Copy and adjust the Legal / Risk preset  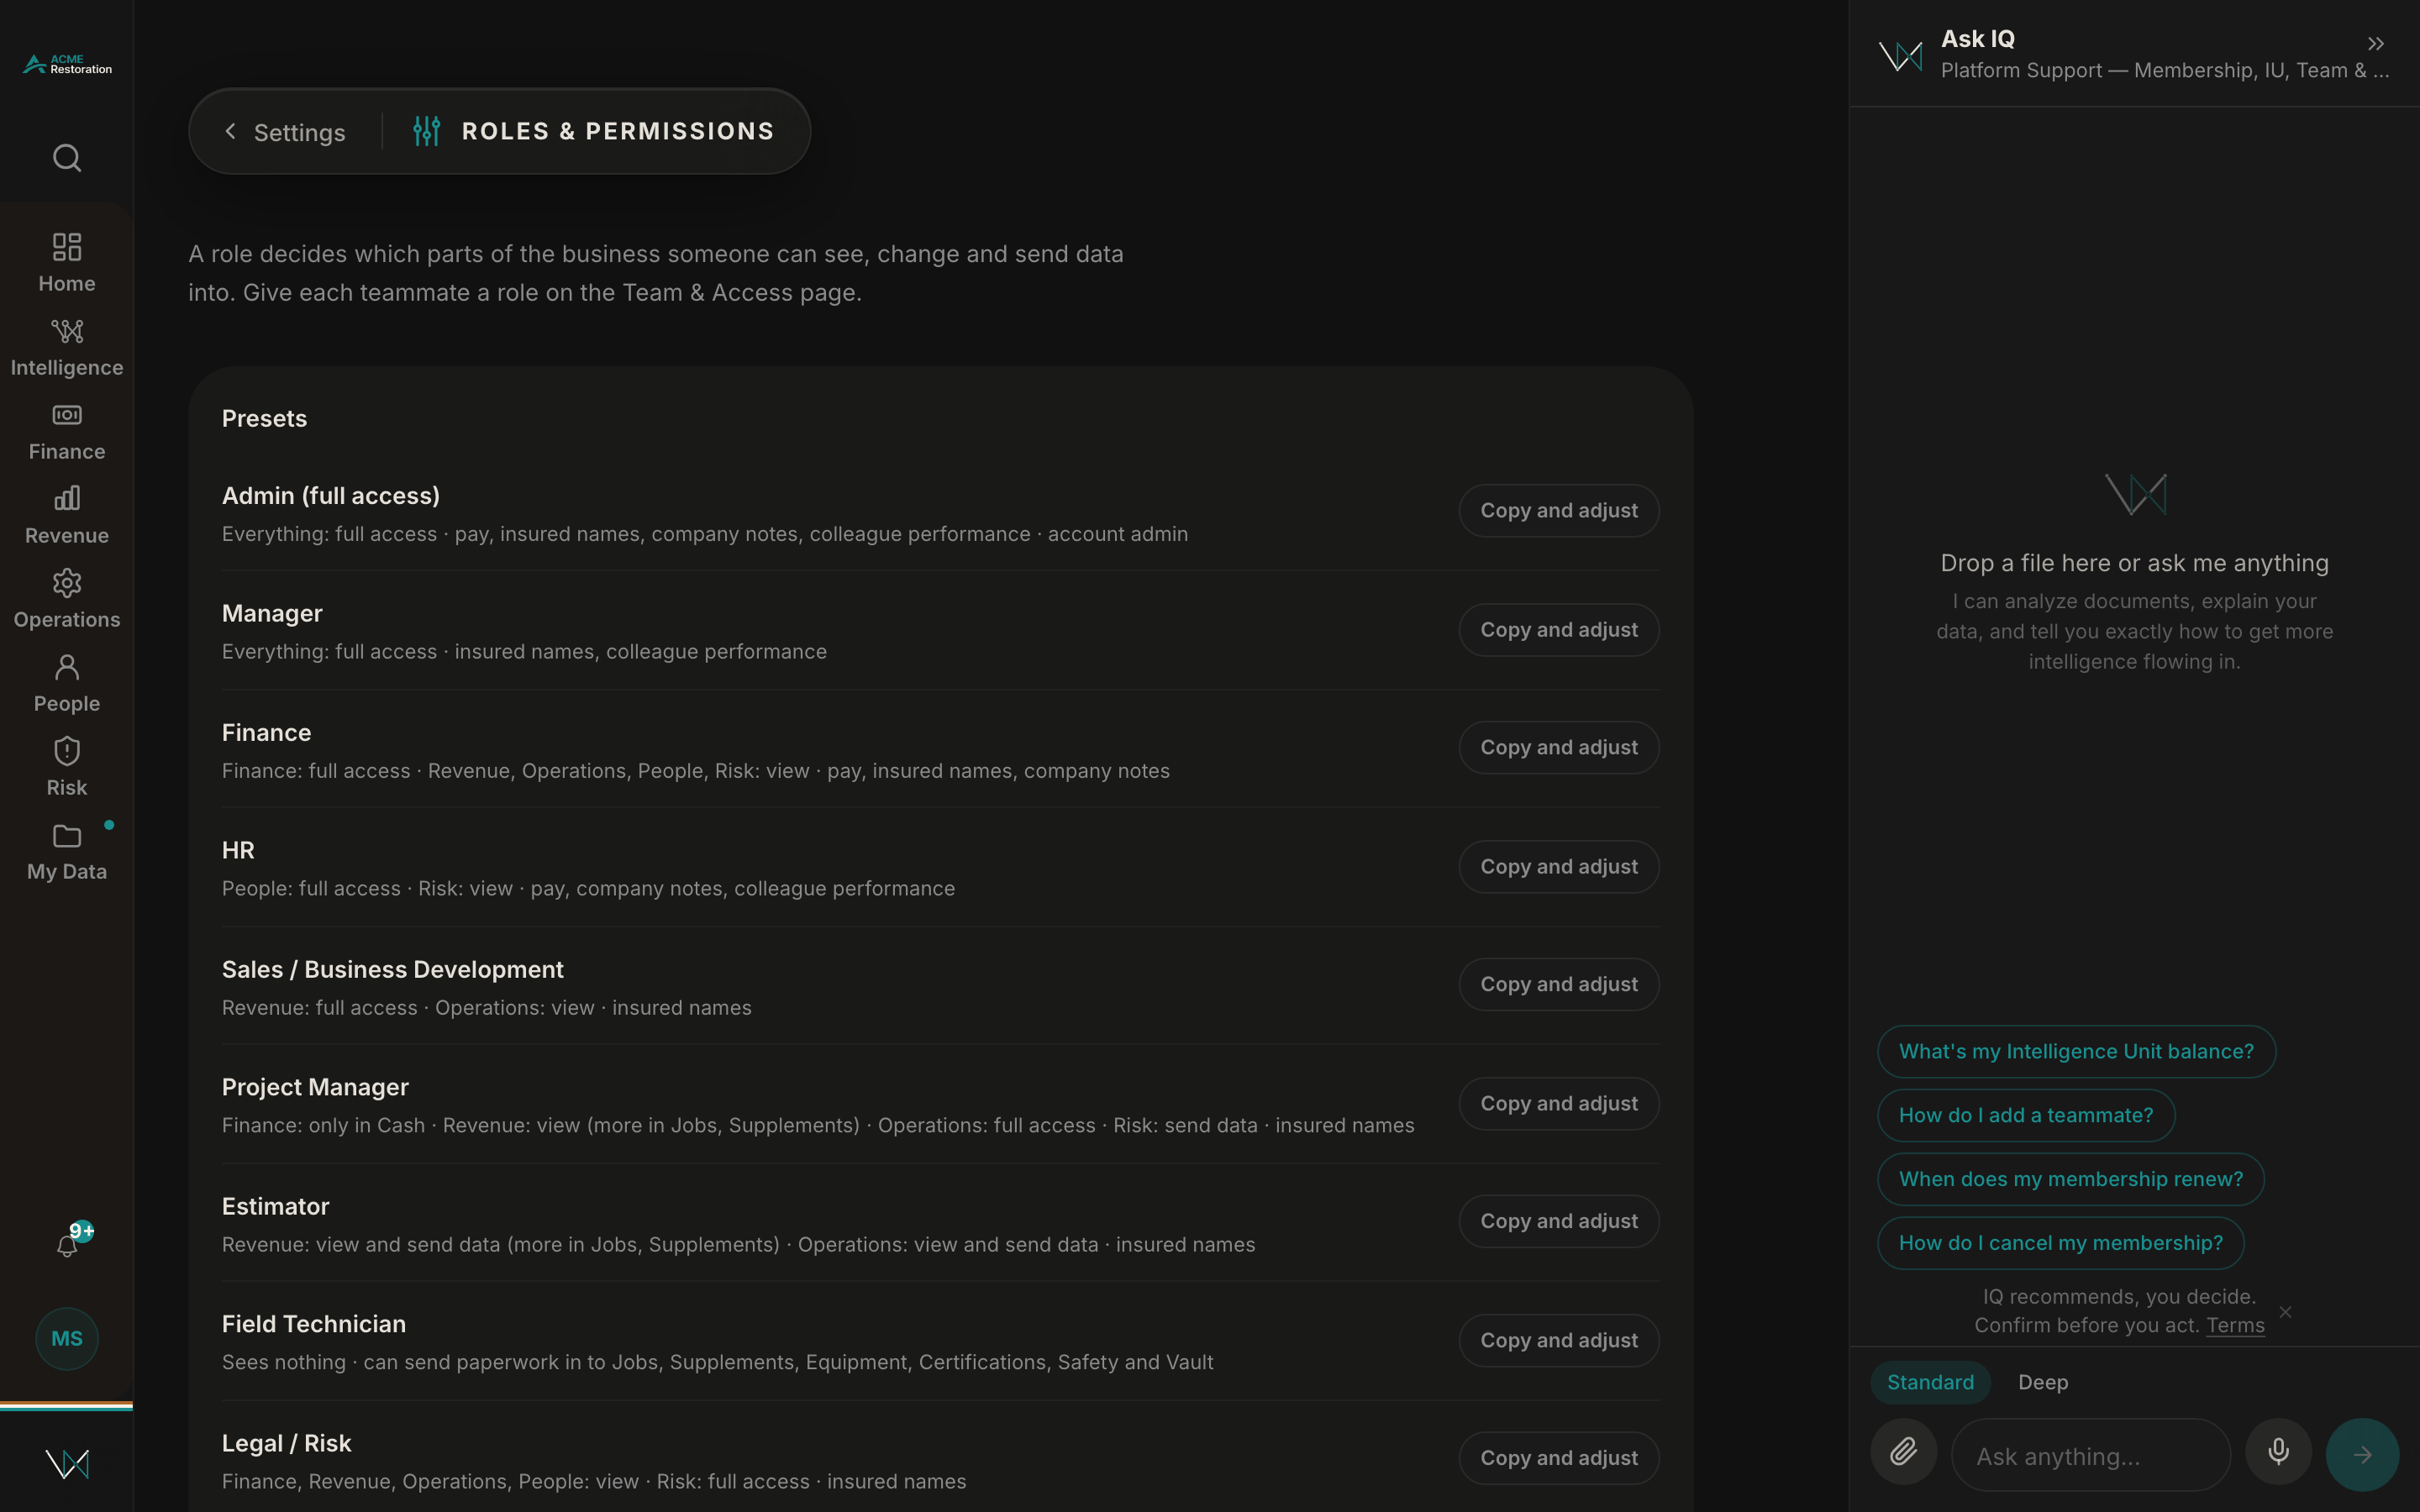pyautogui.click(x=1559, y=1458)
